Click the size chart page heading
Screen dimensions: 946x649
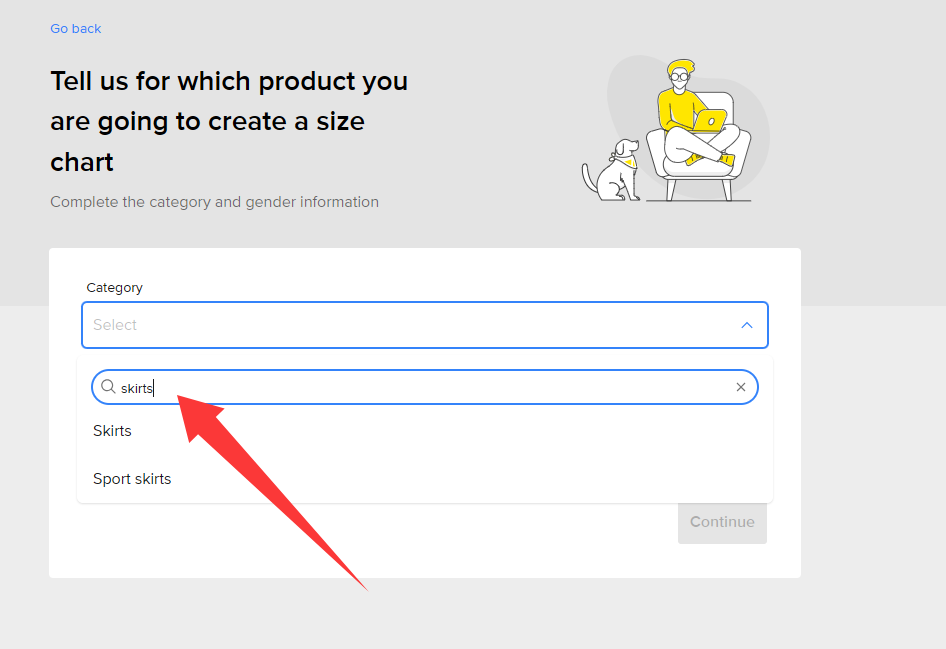coord(229,121)
